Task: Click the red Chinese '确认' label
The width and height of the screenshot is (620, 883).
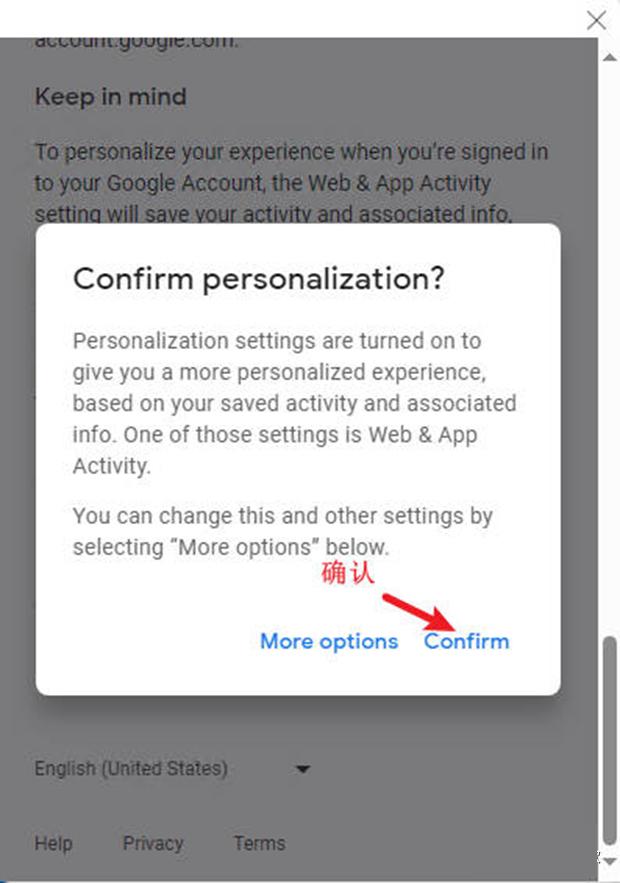Action: (x=347, y=573)
